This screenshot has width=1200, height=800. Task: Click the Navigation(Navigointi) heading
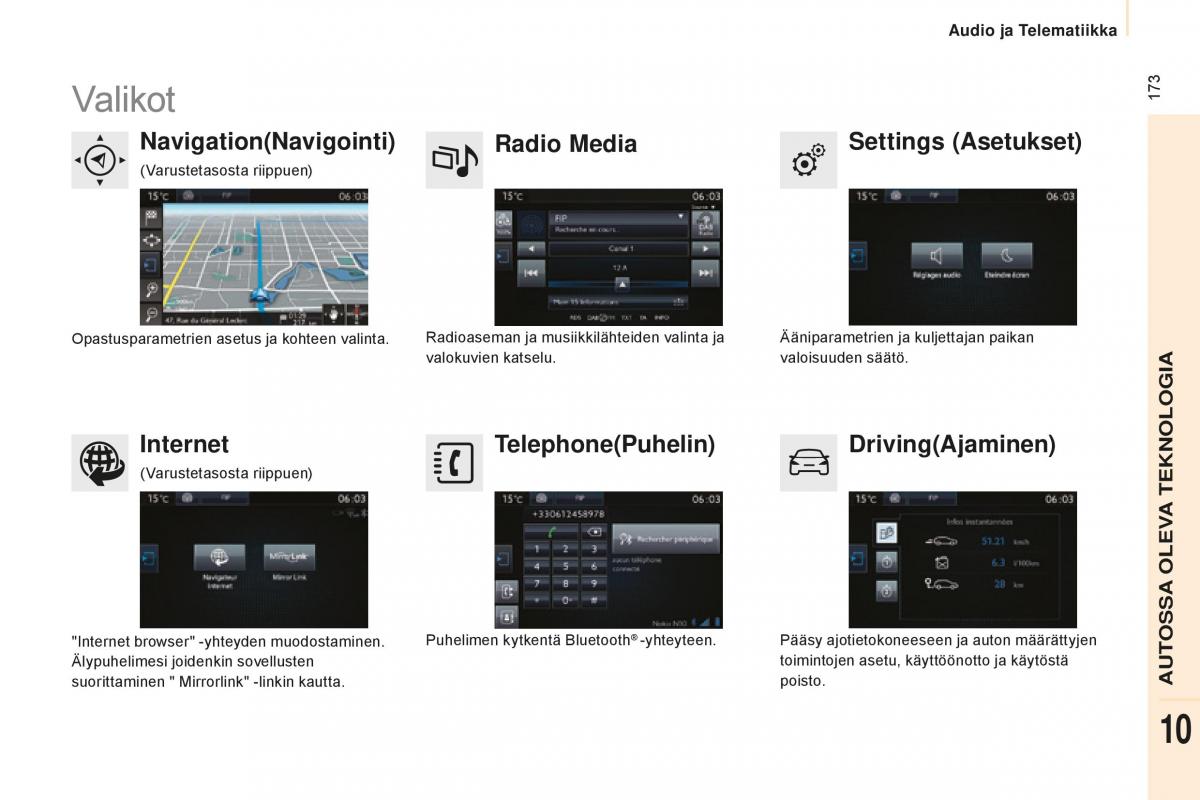(x=268, y=141)
